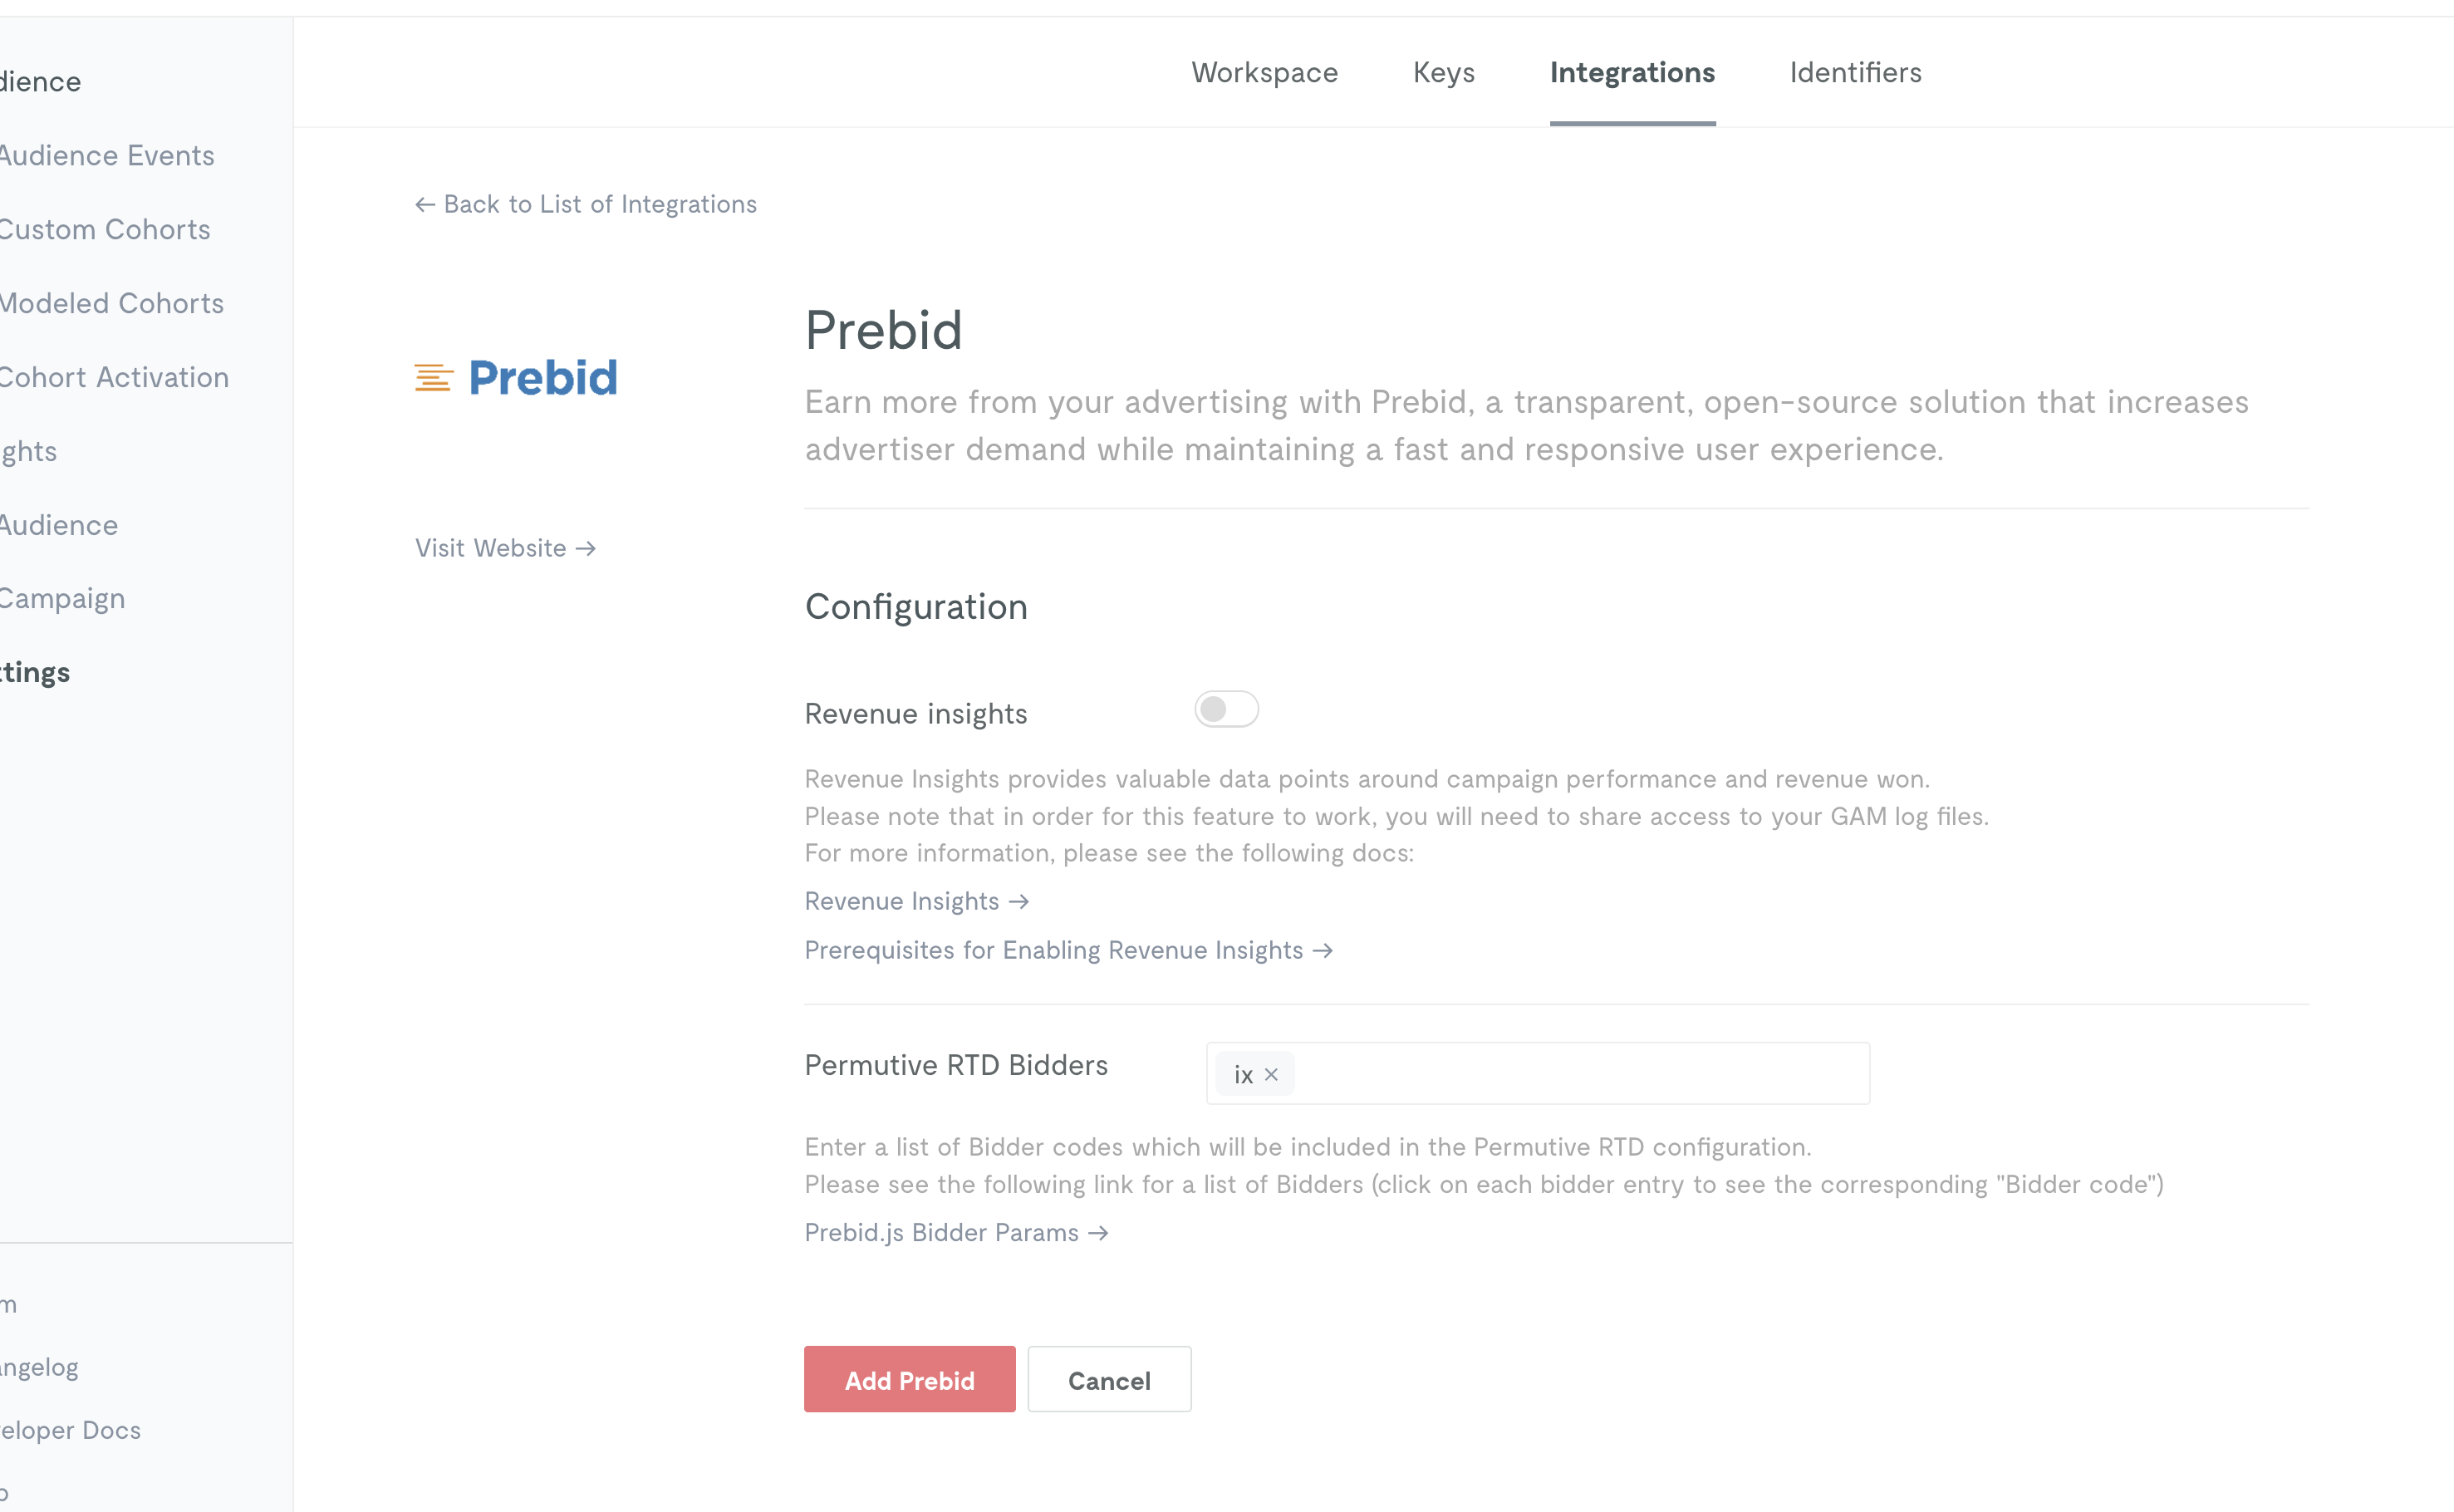Click the arrow after 'Prebid.js Bidder Params'
The image size is (2454, 1512).
(x=1099, y=1233)
